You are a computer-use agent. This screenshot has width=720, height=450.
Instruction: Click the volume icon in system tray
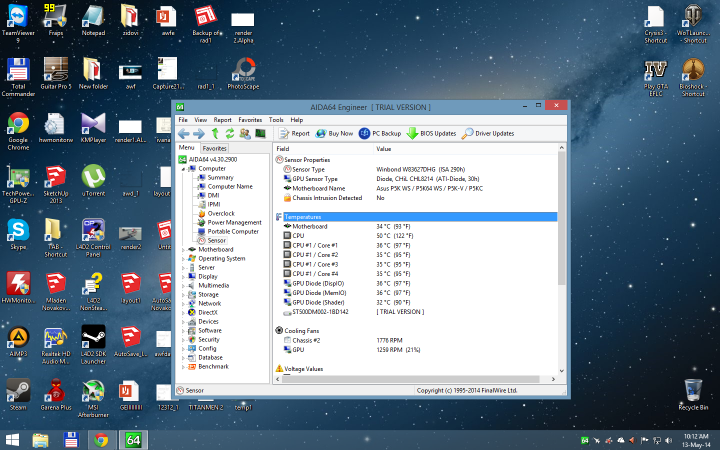[669, 440]
